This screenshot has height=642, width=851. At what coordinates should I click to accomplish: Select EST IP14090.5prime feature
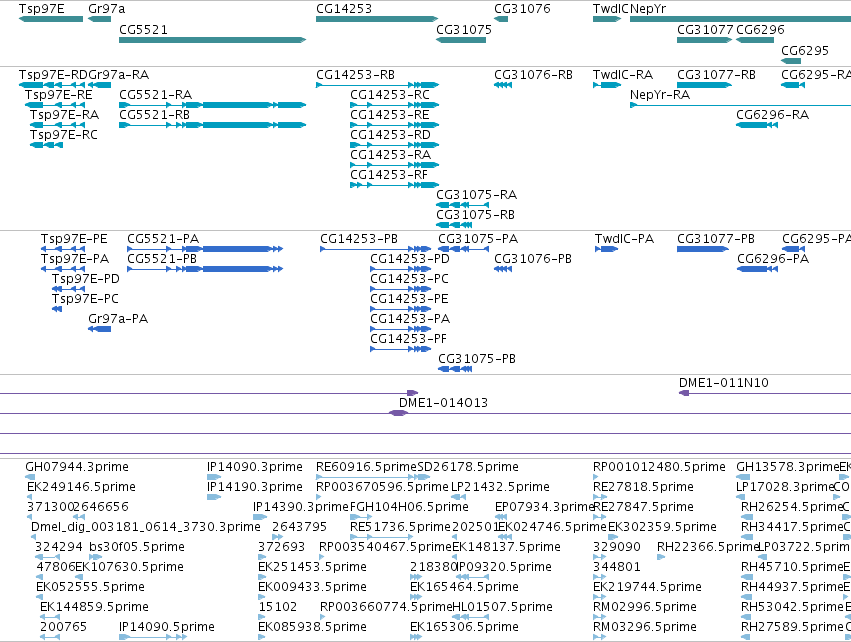point(153,637)
